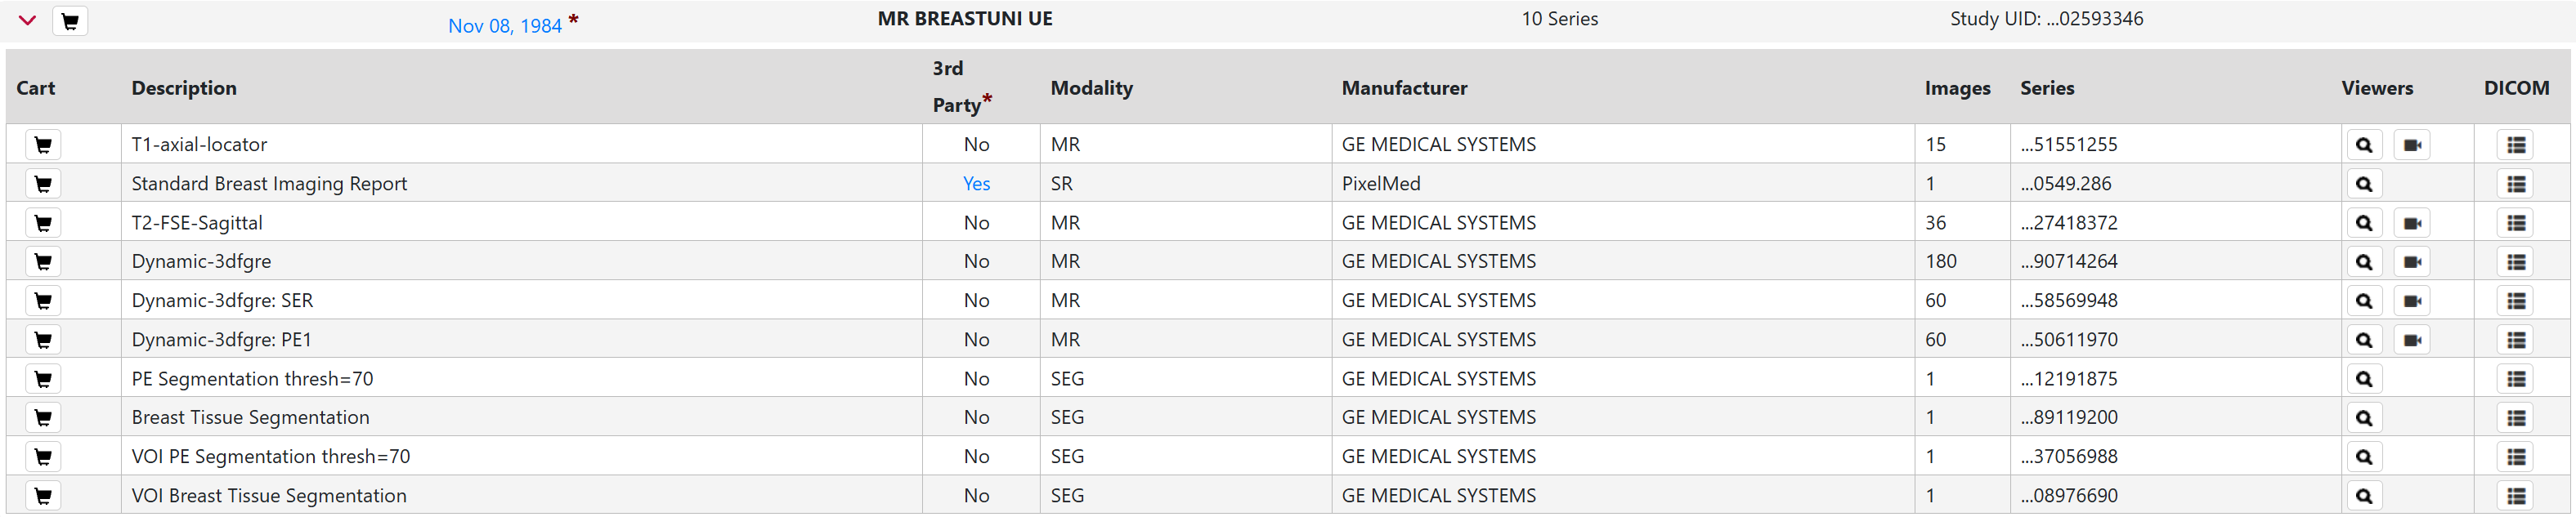Add T1-axial-locator series to cart

(43, 145)
